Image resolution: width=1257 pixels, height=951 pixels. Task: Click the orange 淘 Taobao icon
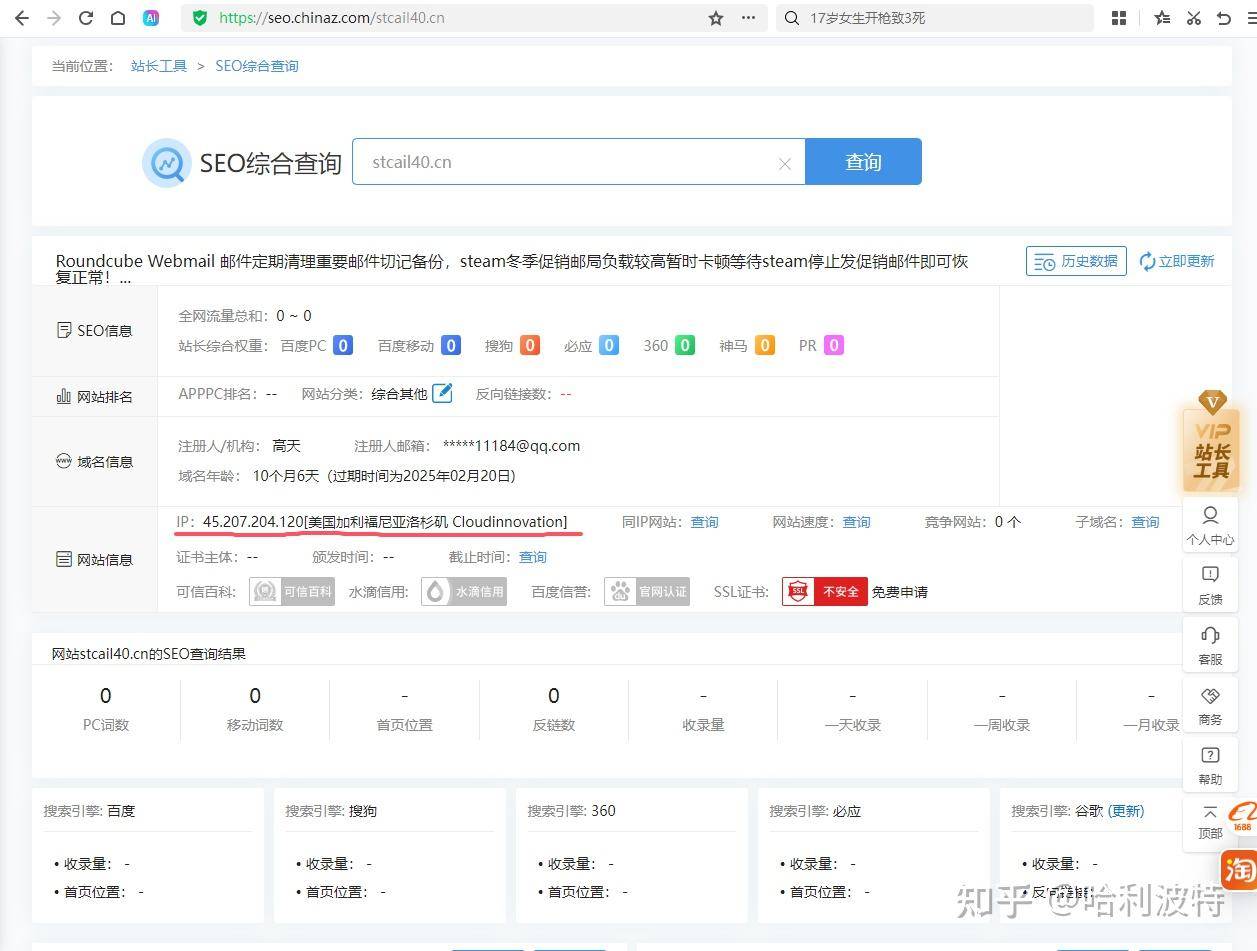(1239, 871)
